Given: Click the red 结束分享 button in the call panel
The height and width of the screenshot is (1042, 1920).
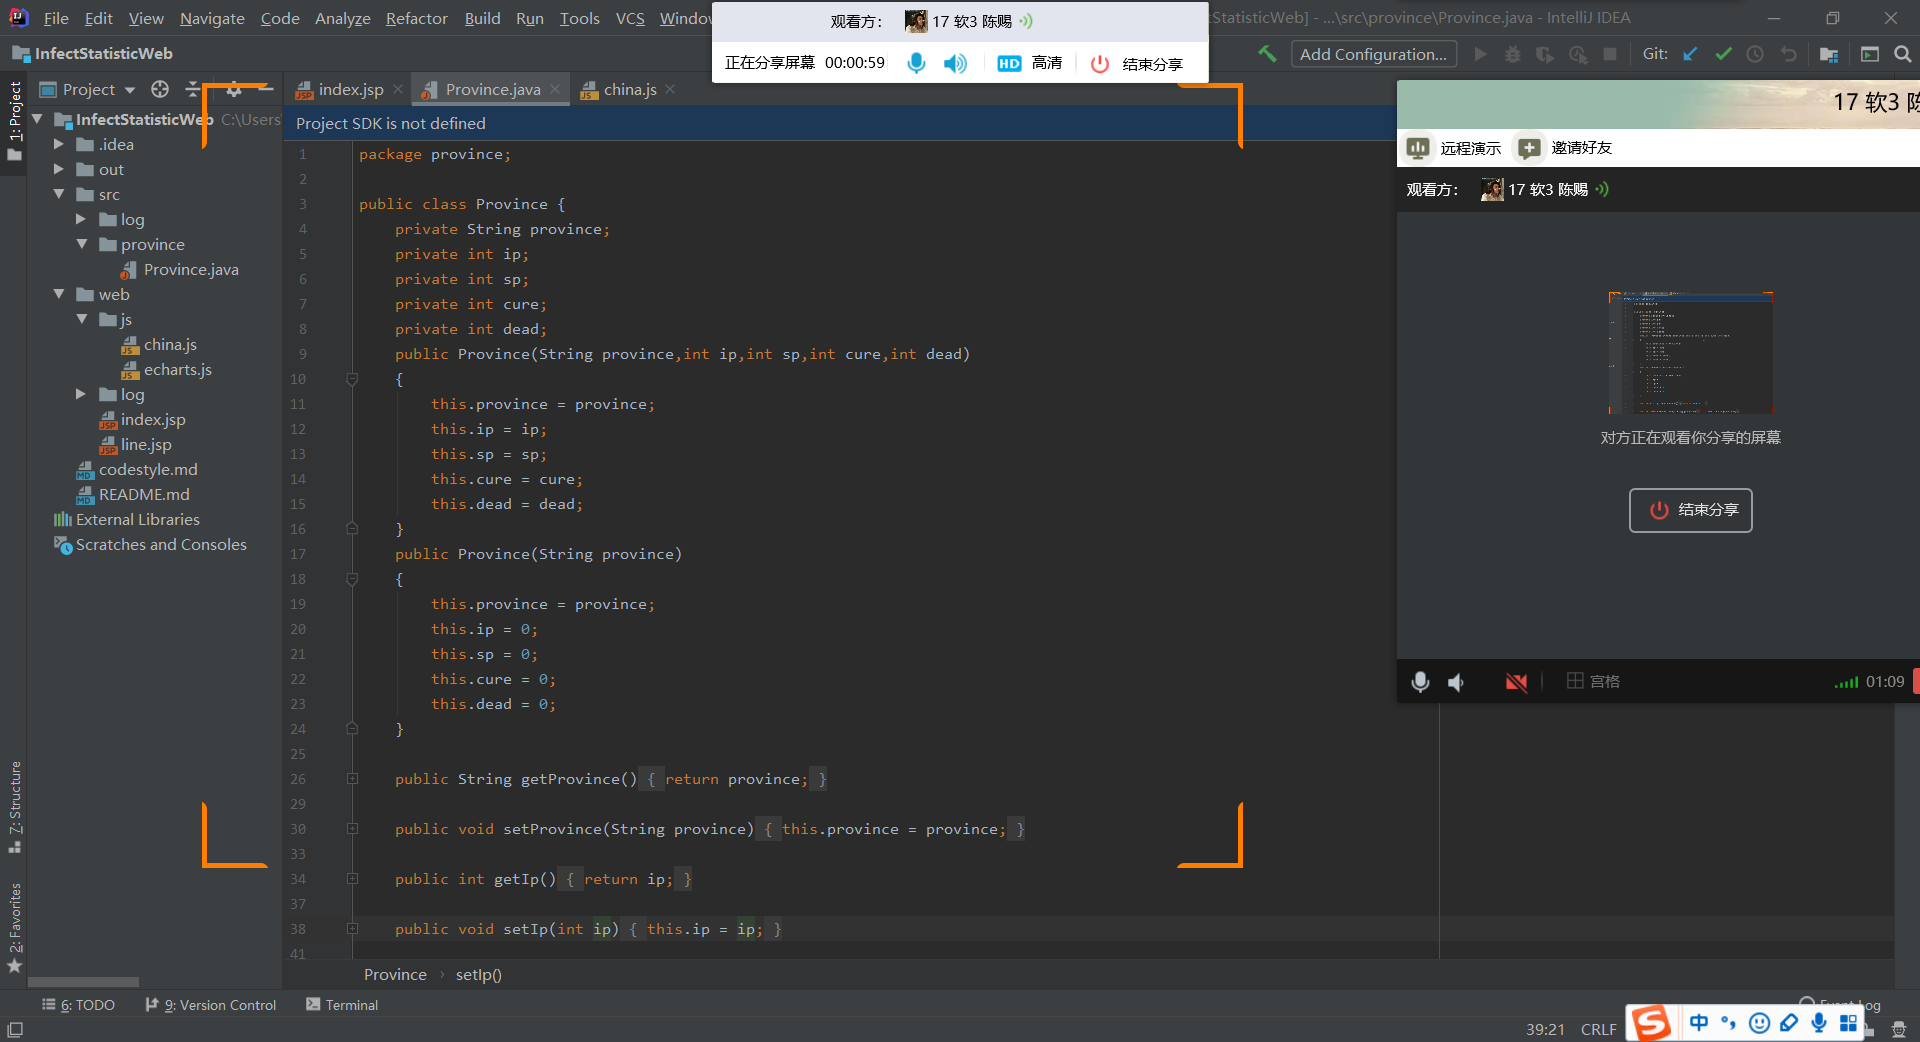Looking at the screenshot, I should tap(1690, 510).
